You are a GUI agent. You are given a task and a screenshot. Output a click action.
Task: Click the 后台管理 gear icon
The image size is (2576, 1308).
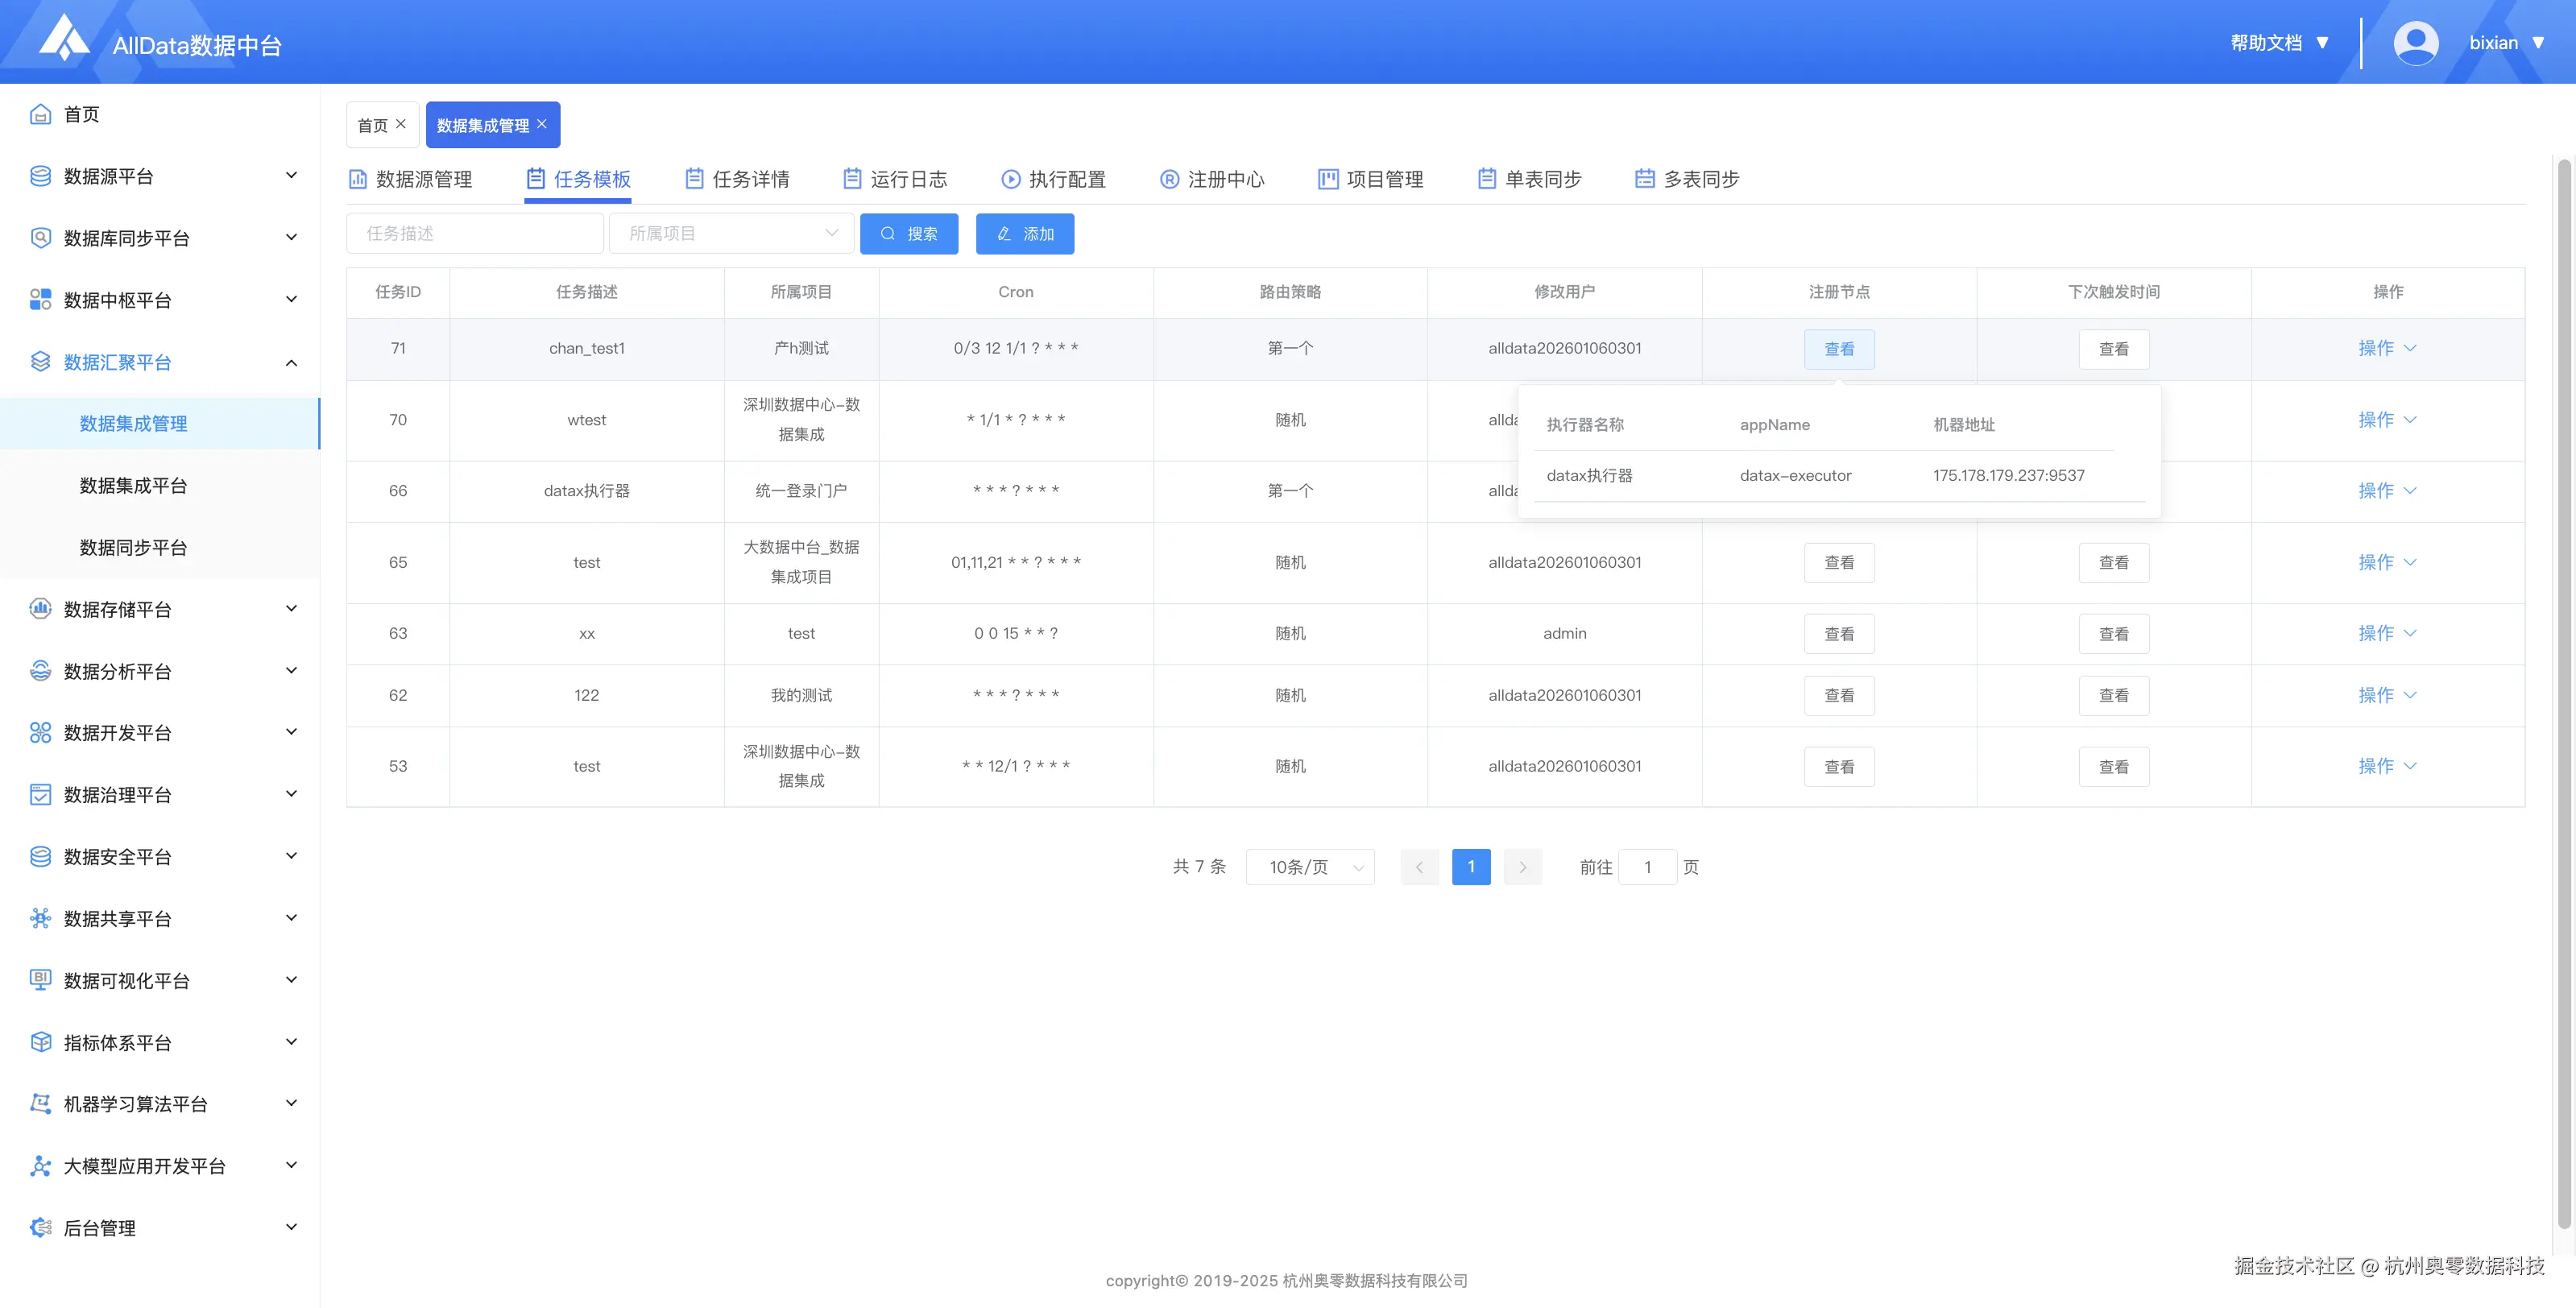pyautogui.click(x=40, y=1228)
